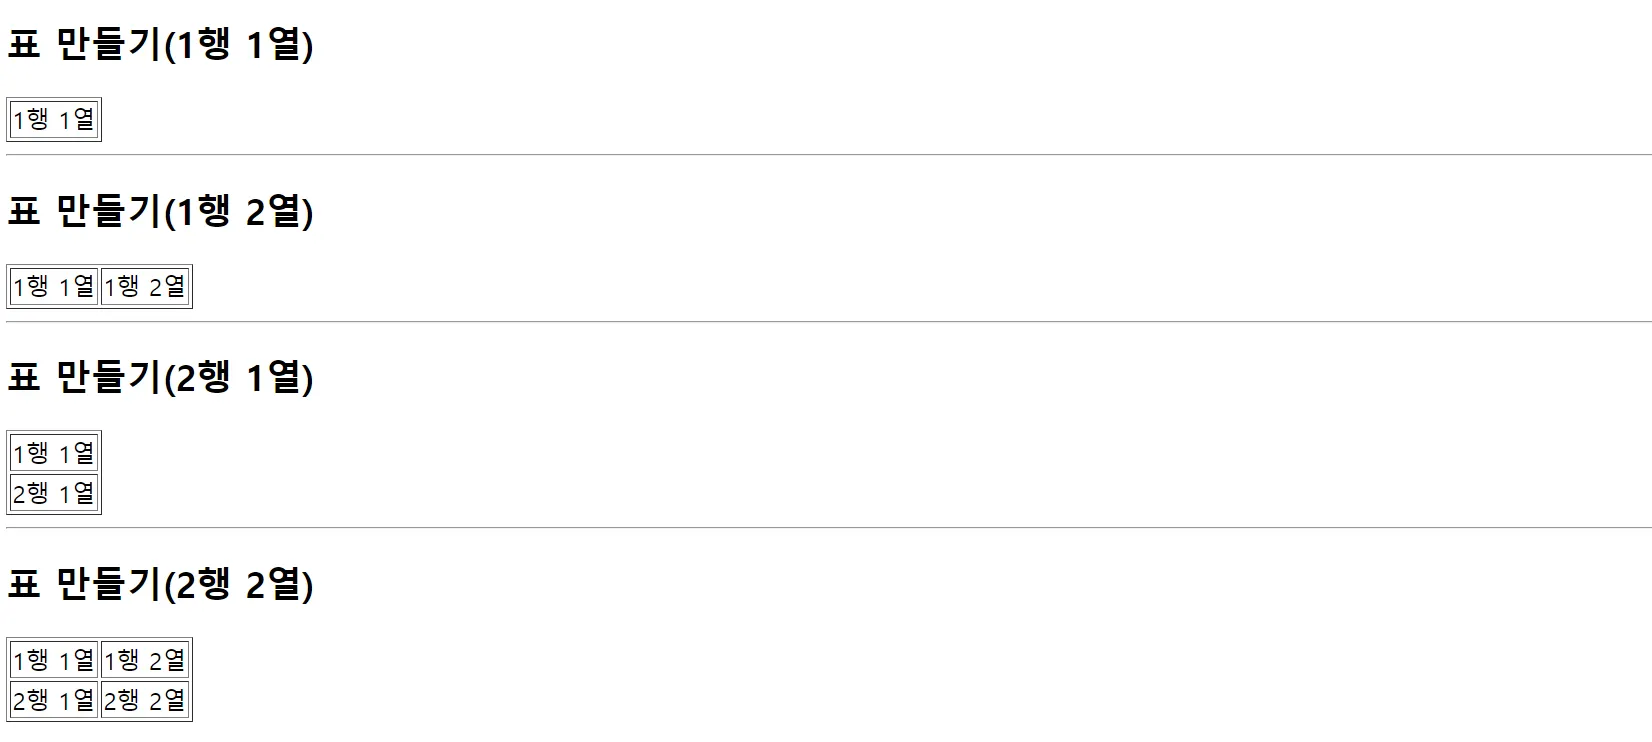Click the horizontal rule above heading 2행 2열
Image resolution: width=1652 pixels, height=742 pixels.
[829, 528]
